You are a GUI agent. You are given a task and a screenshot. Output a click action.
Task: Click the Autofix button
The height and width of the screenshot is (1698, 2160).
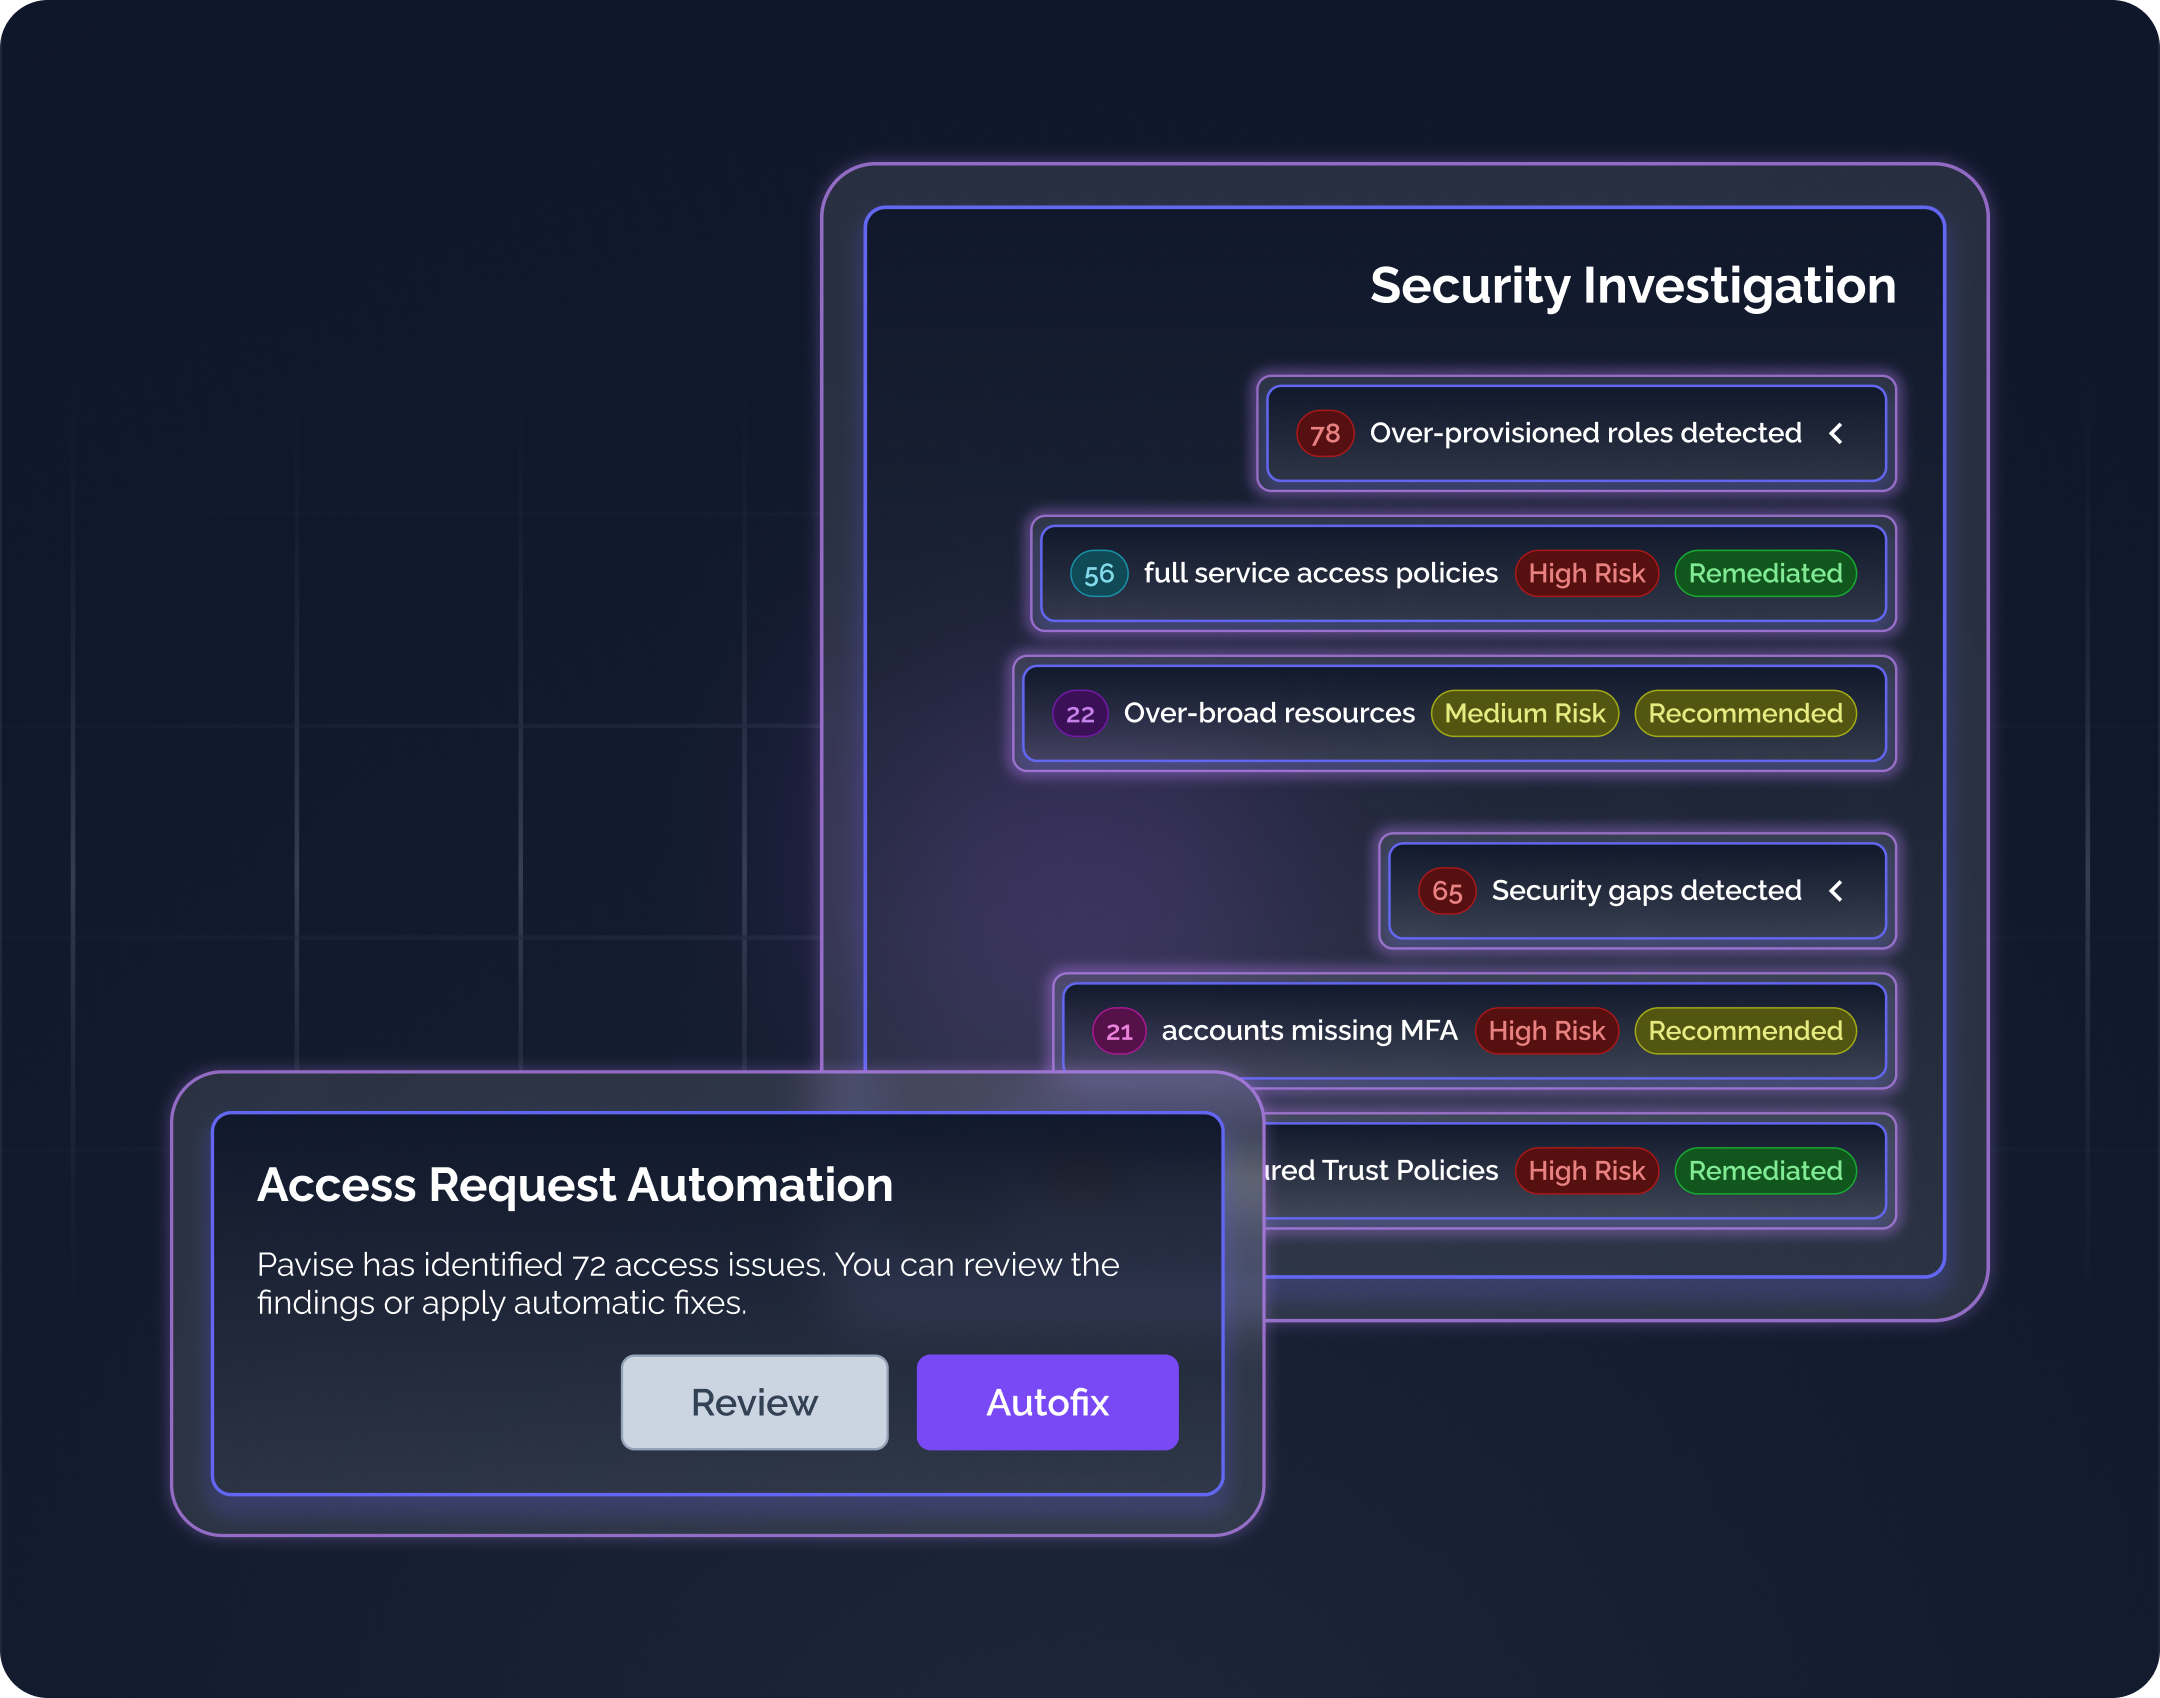coord(1047,1402)
